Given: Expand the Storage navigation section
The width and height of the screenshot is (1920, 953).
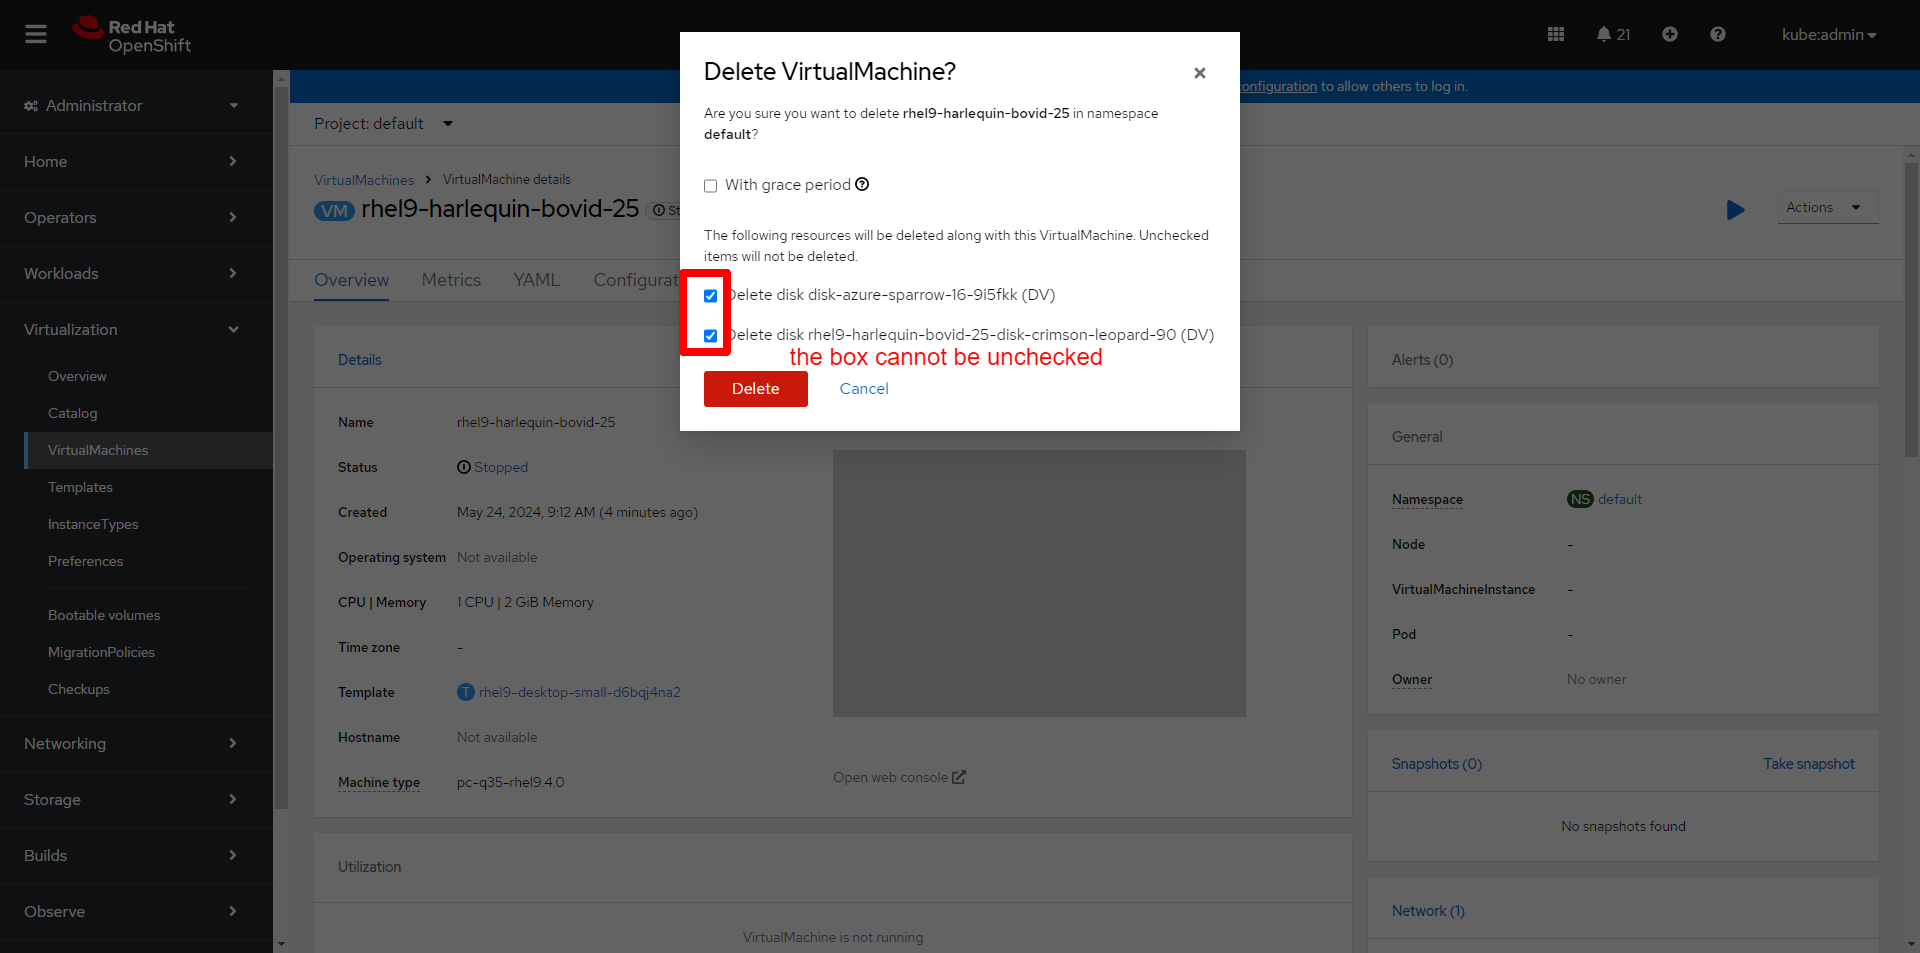Looking at the screenshot, I should click(136, 800).
